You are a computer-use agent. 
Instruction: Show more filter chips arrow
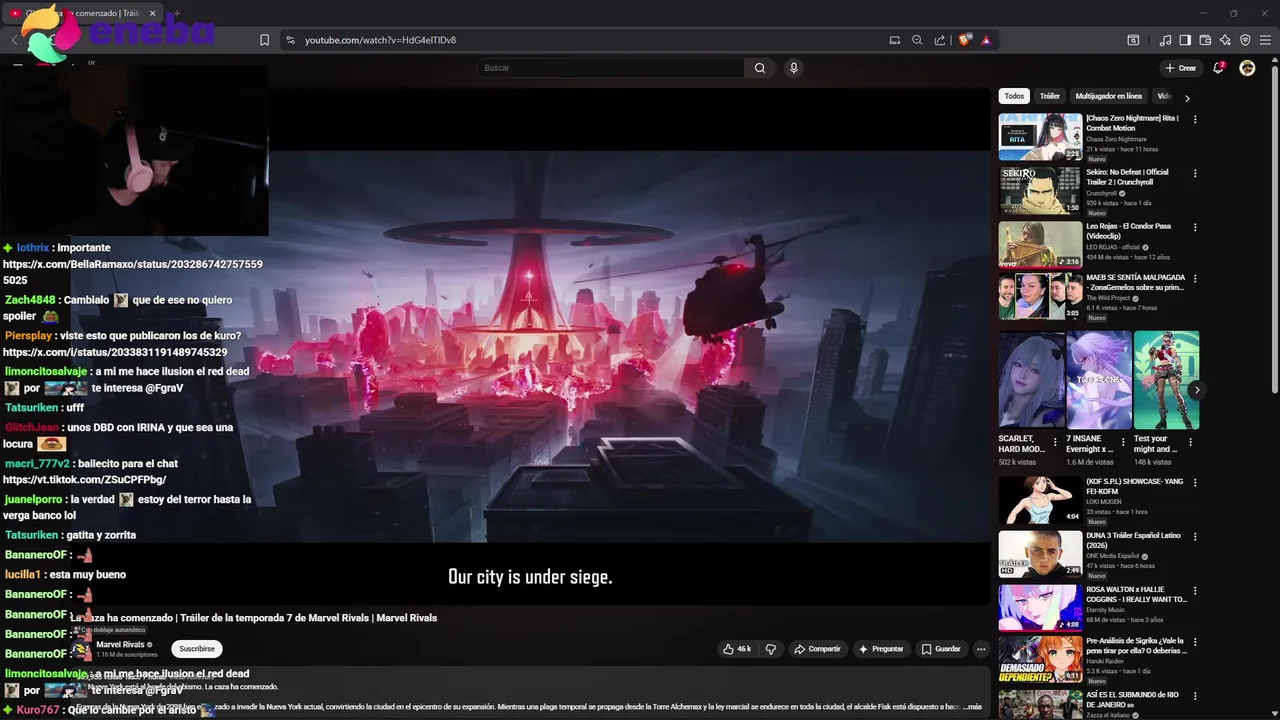coord(1187,98)
